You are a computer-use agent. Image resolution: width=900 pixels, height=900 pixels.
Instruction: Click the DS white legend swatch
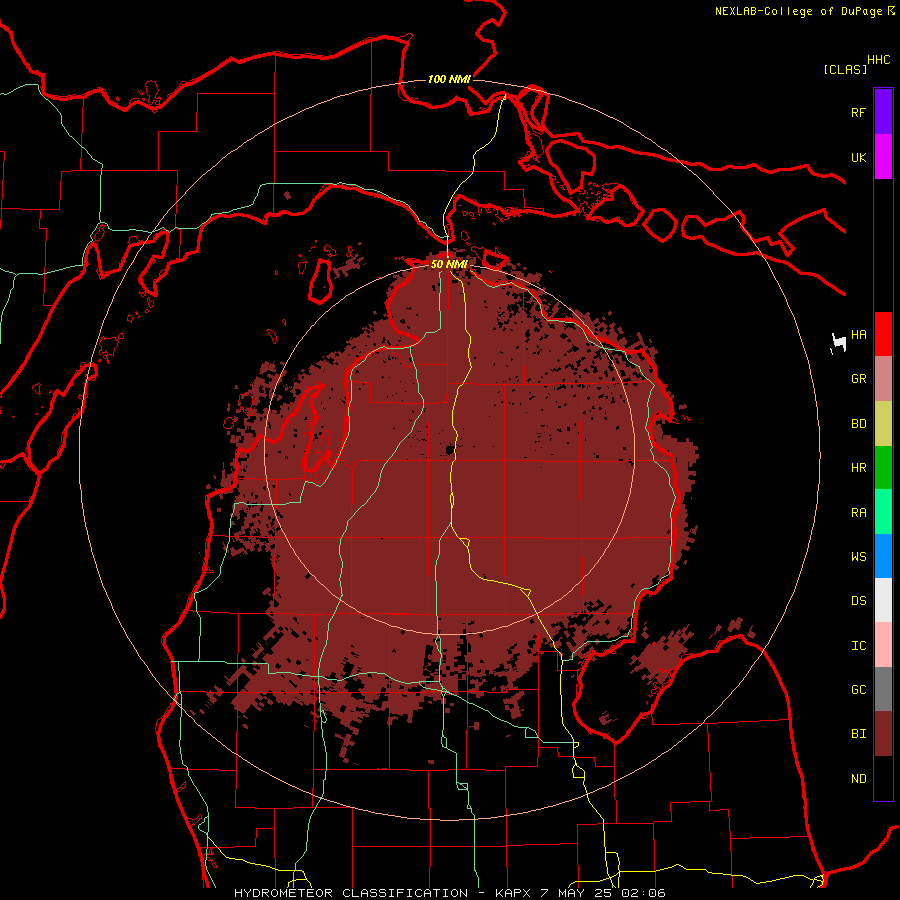coord(883,600)
